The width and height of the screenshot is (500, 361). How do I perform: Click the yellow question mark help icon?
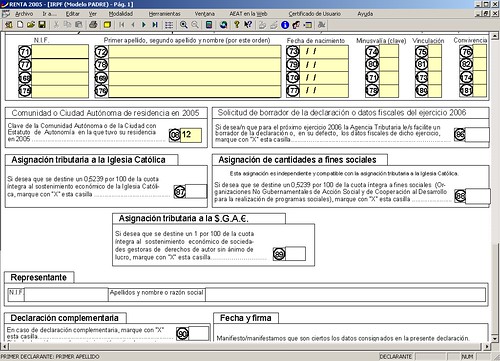[237, 25]
